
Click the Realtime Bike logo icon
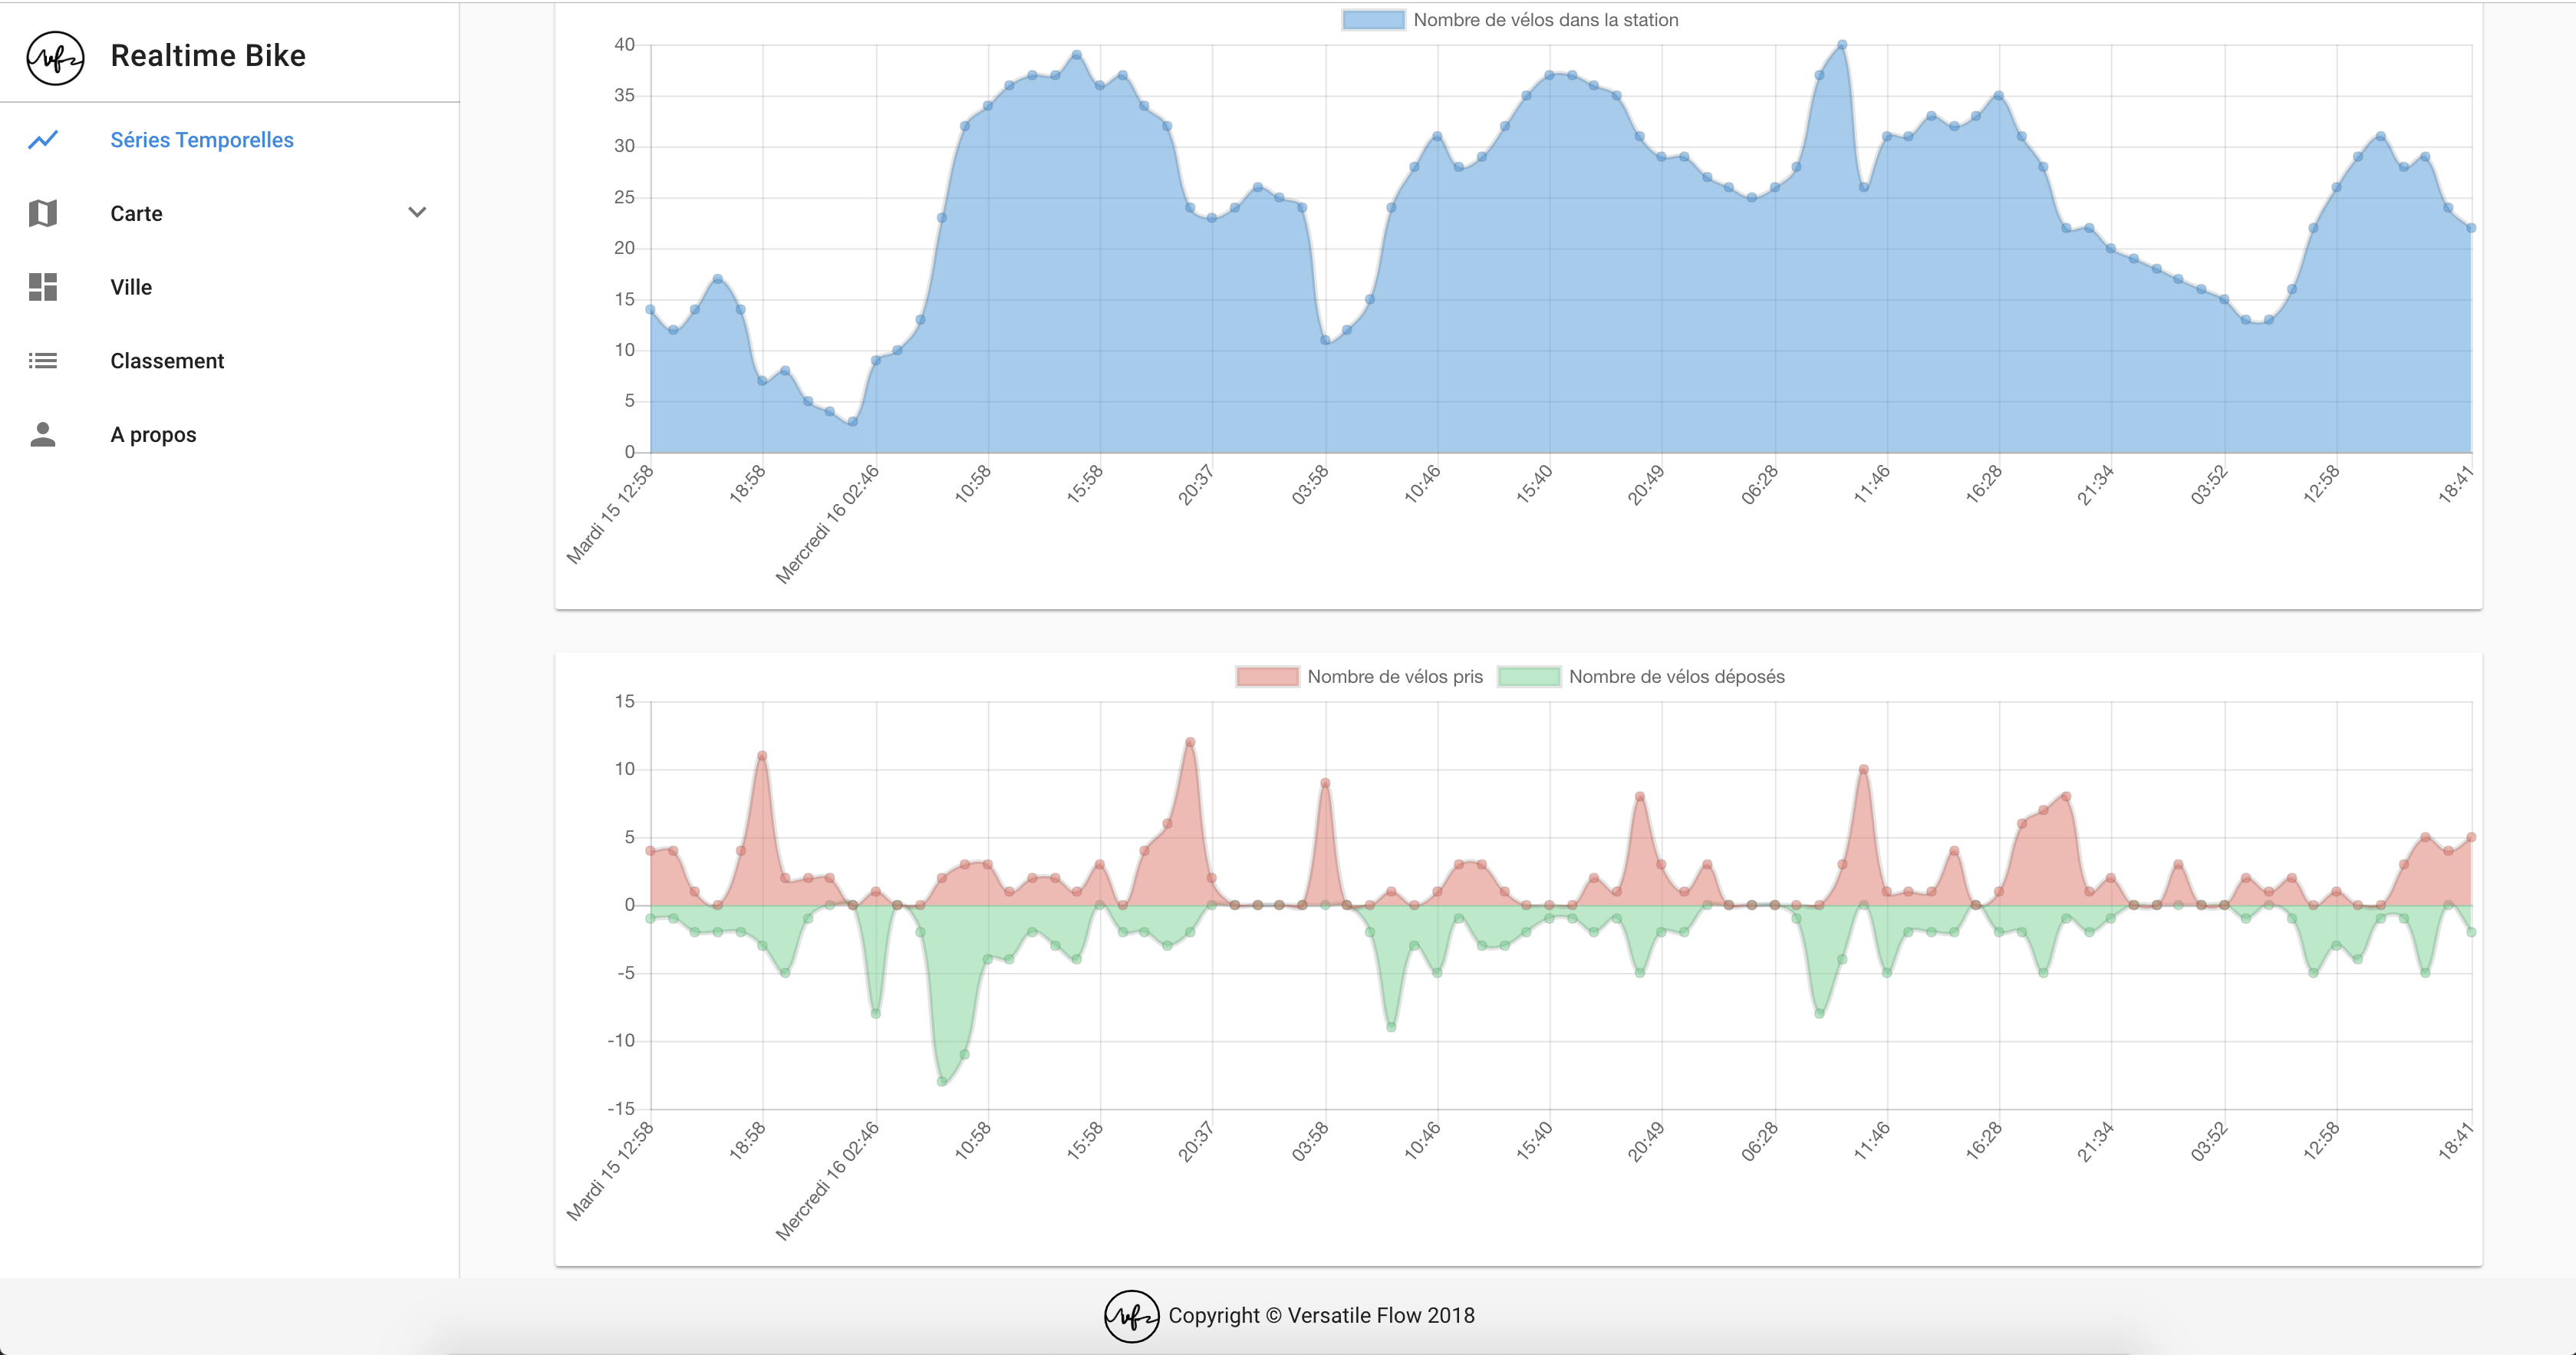[55, 57]
